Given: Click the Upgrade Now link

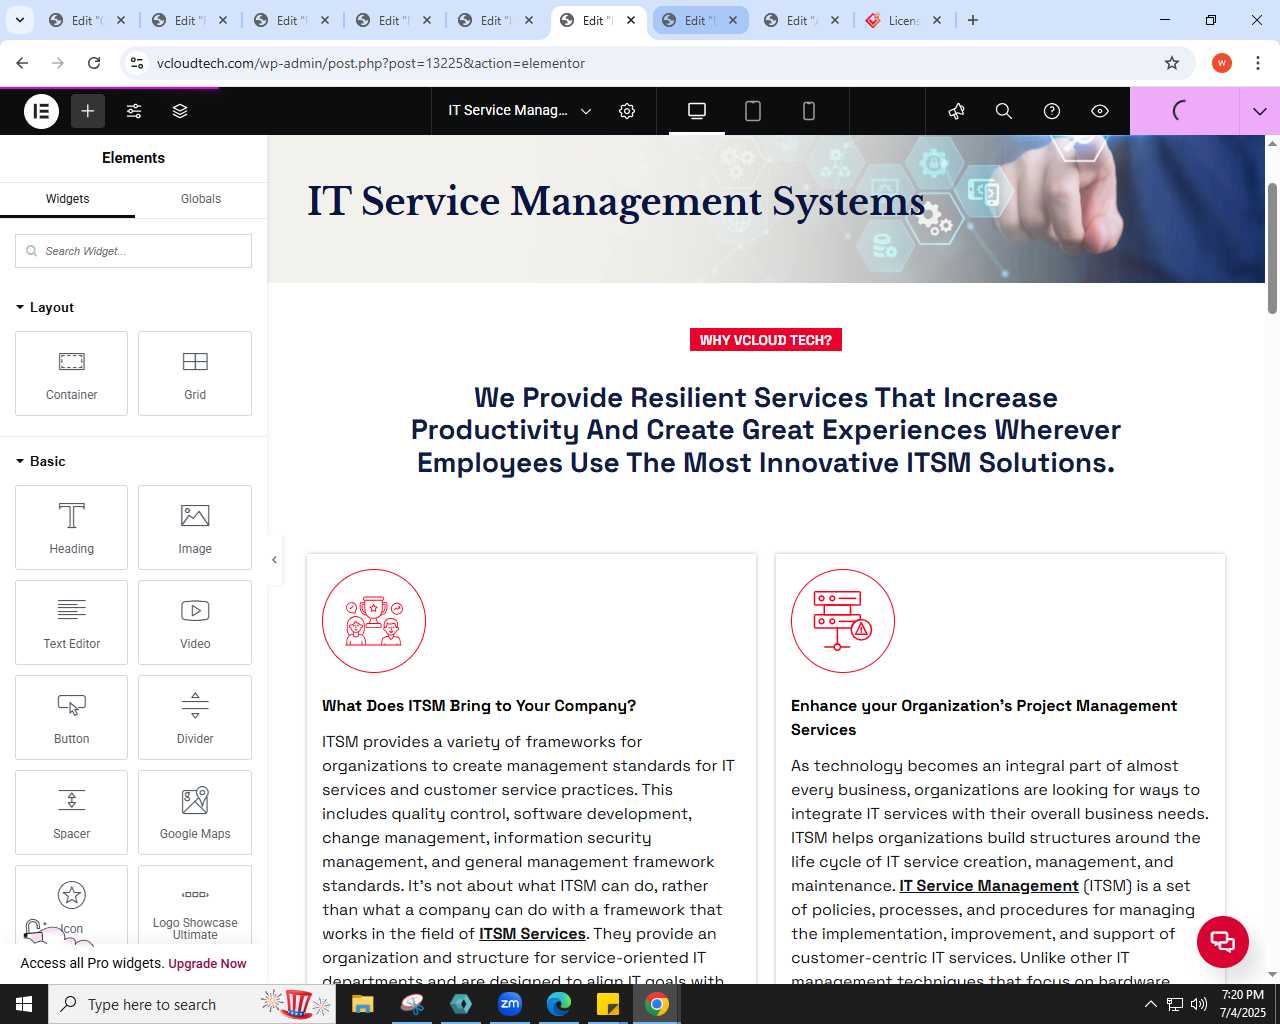Looking at the screenshot, I should coord(207,964).
